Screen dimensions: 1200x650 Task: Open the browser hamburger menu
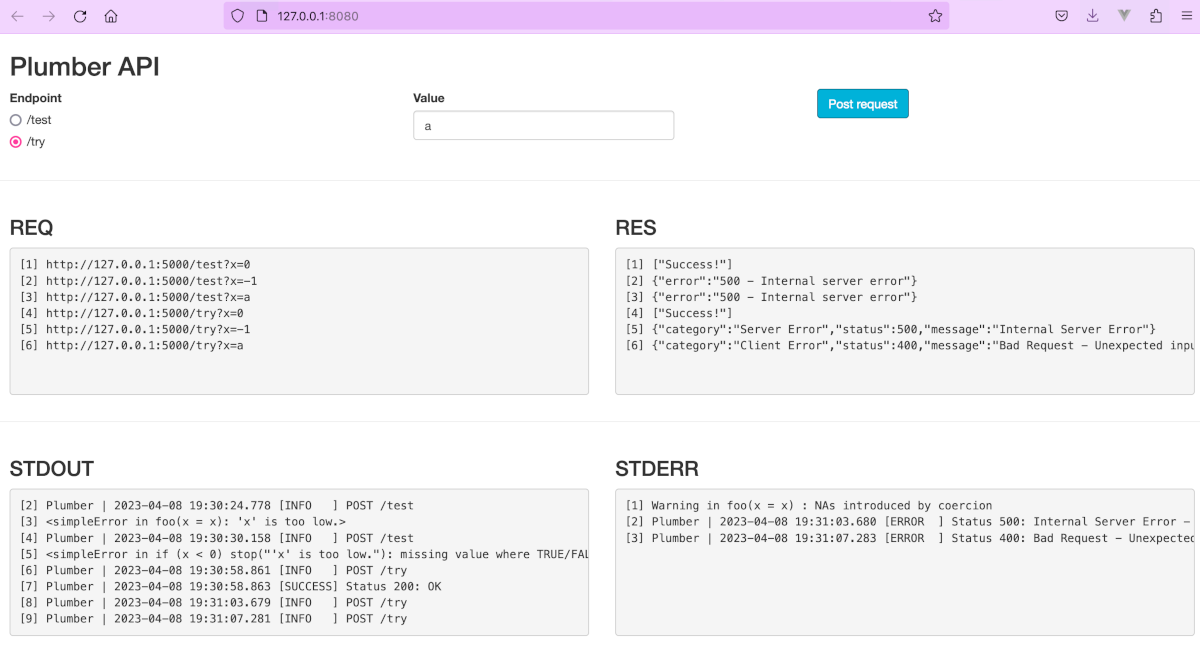(x=1186, y=16)
